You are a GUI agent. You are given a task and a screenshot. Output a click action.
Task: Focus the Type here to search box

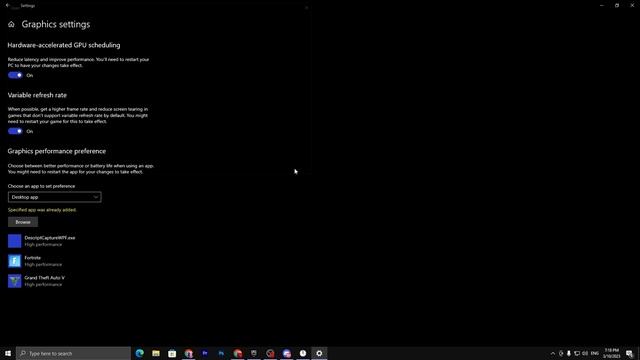[x=73, y=353]
